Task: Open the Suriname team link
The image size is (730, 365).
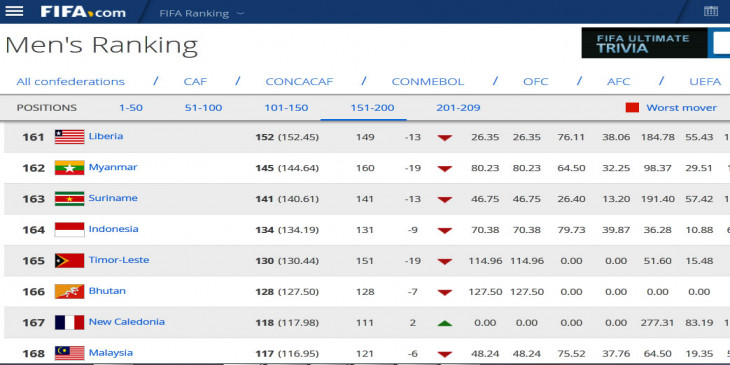Action: pyautogui.click(x=113, y=198)
